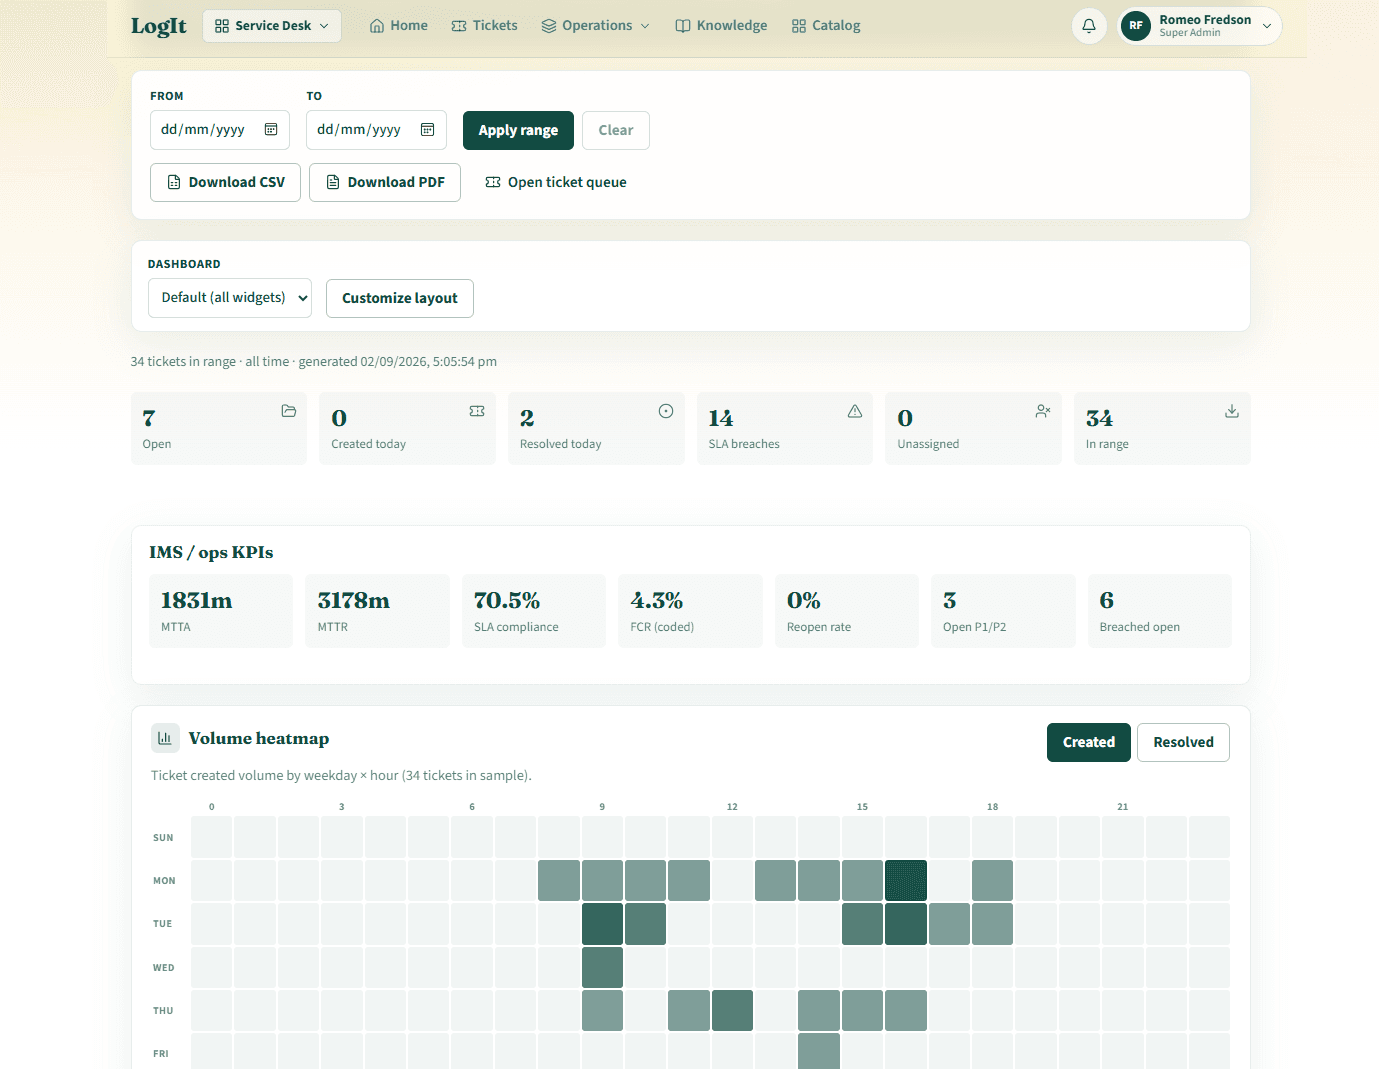Click the FROM date input field
The height and width of the screenshot is (1069, 1379).
pos(220,130)
